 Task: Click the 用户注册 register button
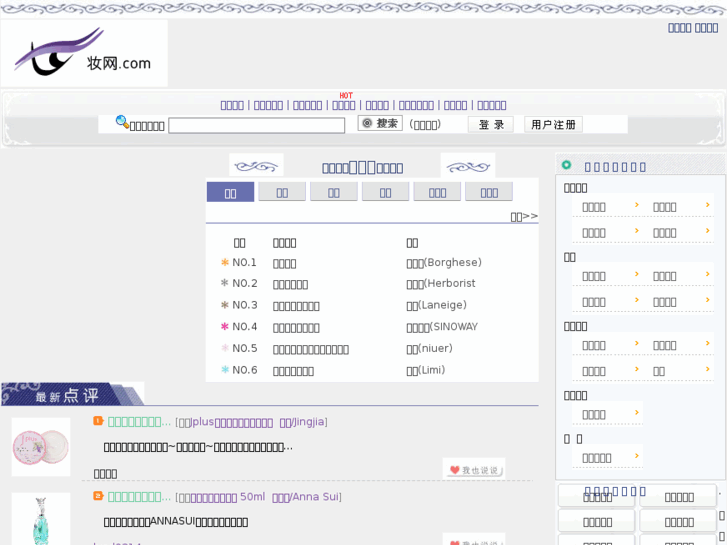pyautogui.click(x=553, y=124)
